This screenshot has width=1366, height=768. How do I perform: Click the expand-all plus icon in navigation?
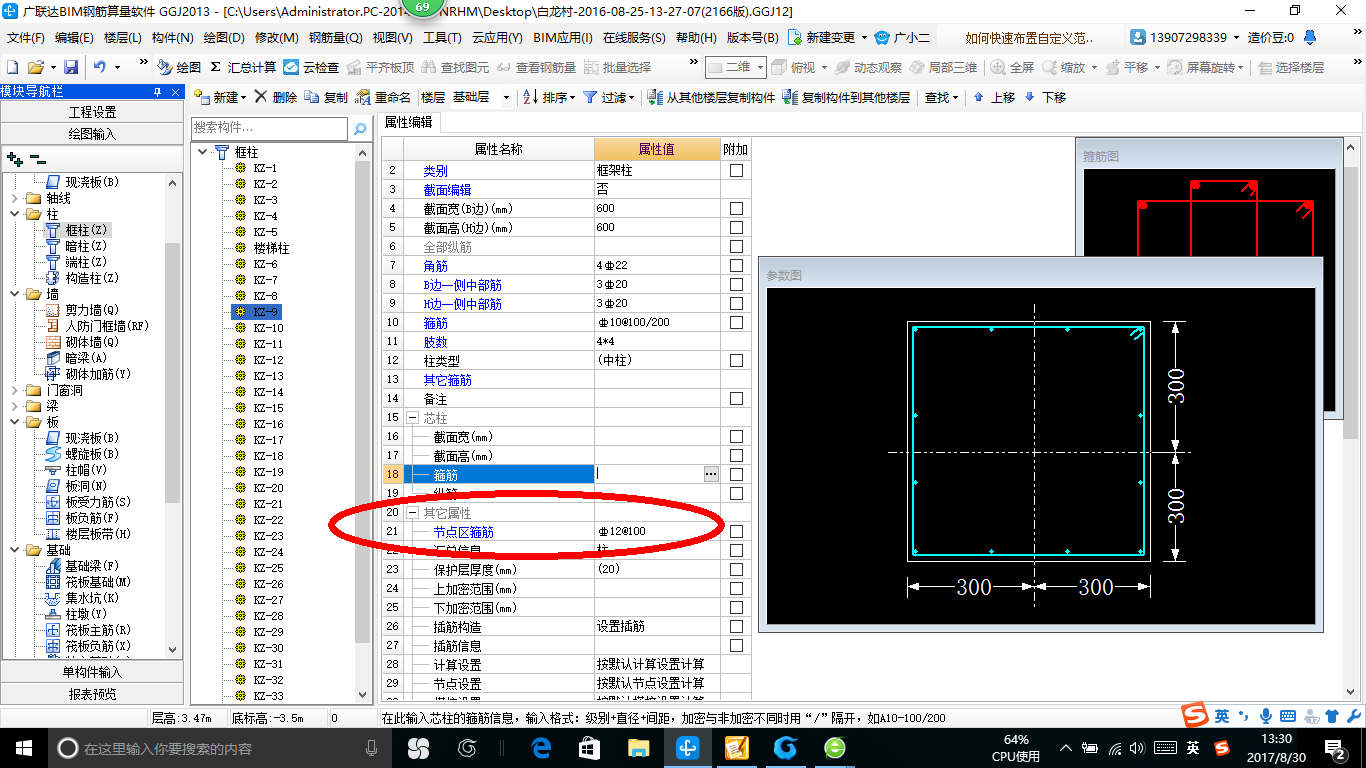[x=14, y=159]
